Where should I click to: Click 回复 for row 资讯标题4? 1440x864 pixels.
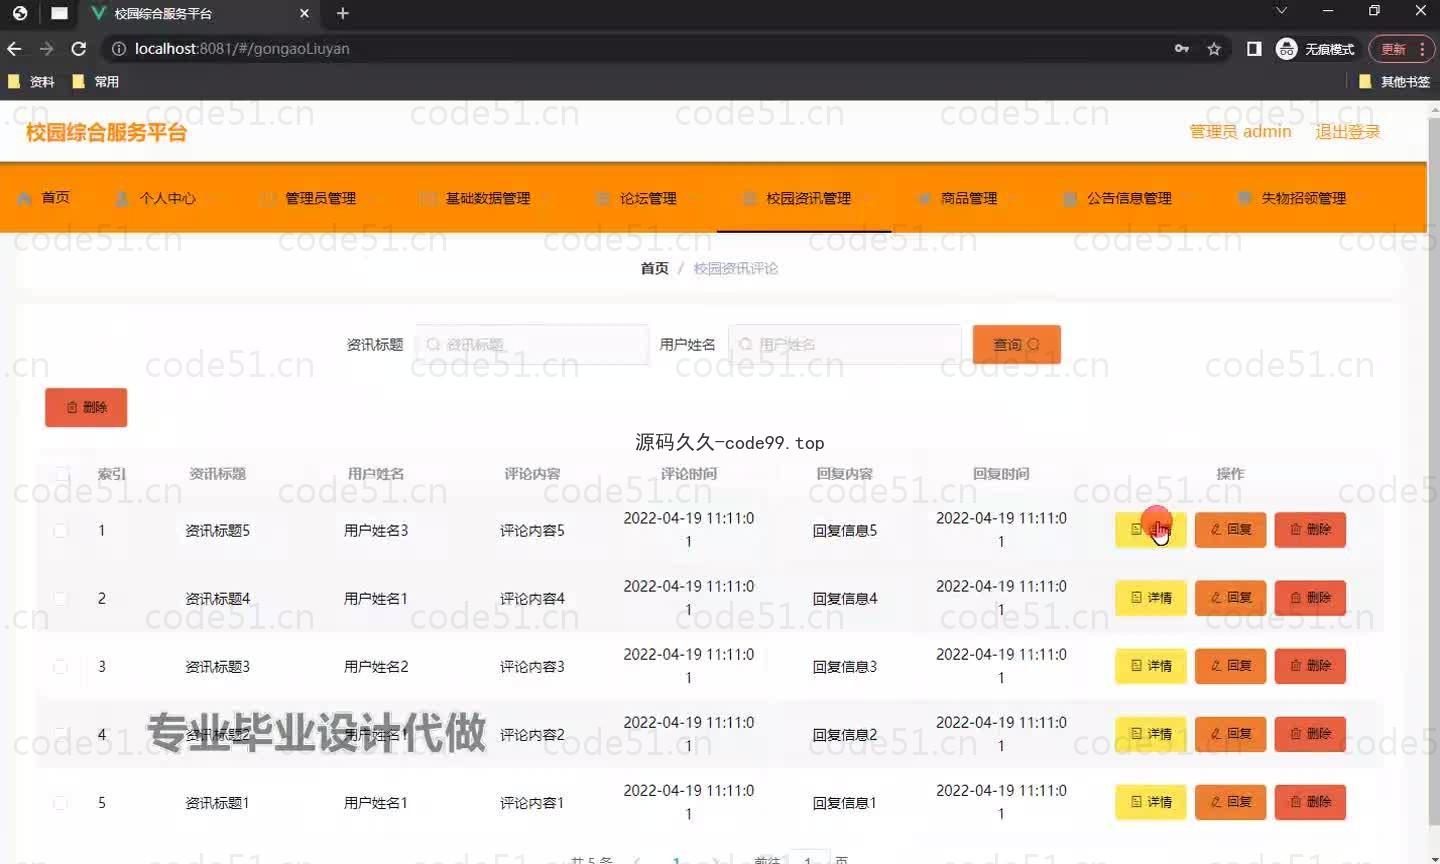pos(1231,598)
